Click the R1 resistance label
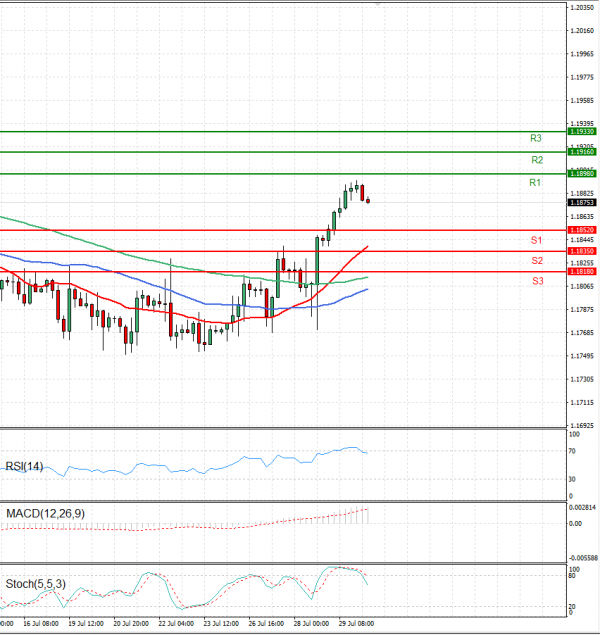This screenshot has width=600, height=635. point(535,183)
